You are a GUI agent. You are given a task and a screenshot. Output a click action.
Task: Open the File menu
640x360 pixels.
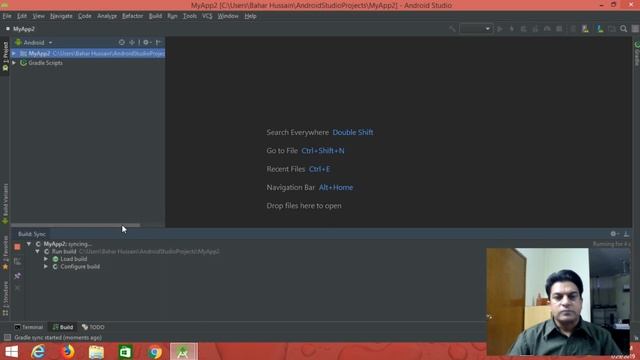(x=7, y=16)
